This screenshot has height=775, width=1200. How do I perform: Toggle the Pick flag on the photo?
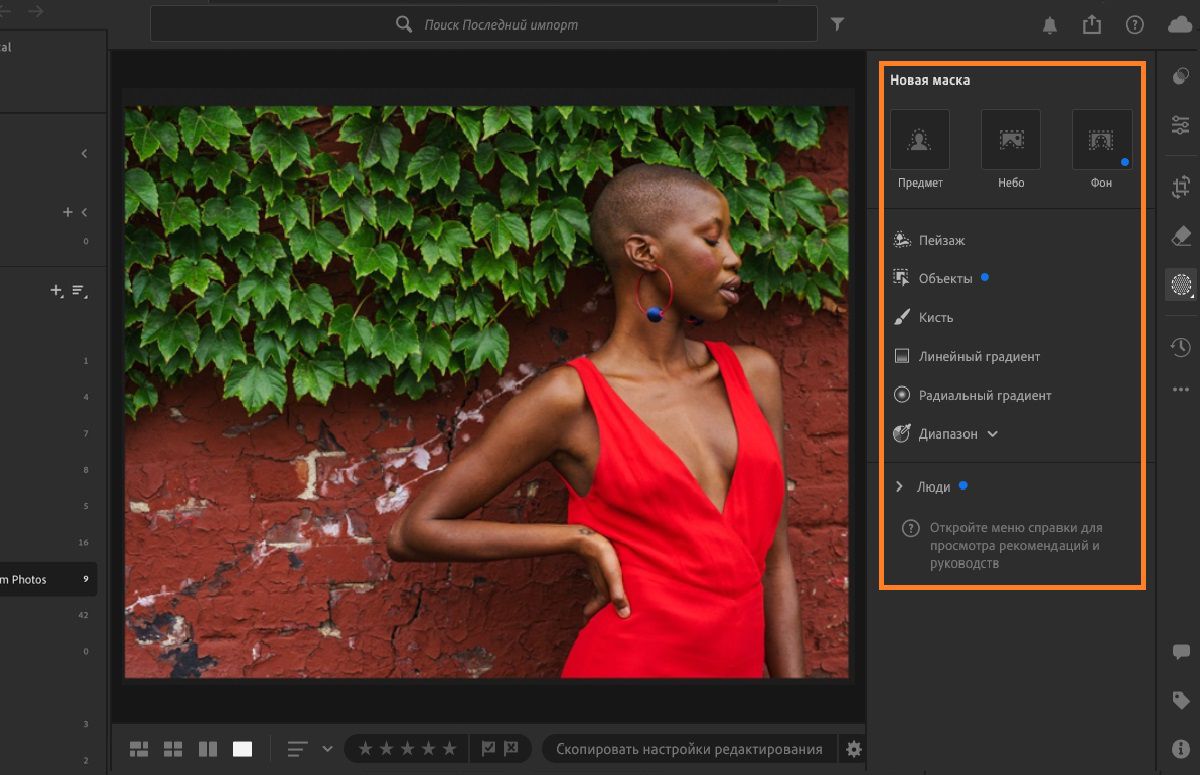coord(490,747)
